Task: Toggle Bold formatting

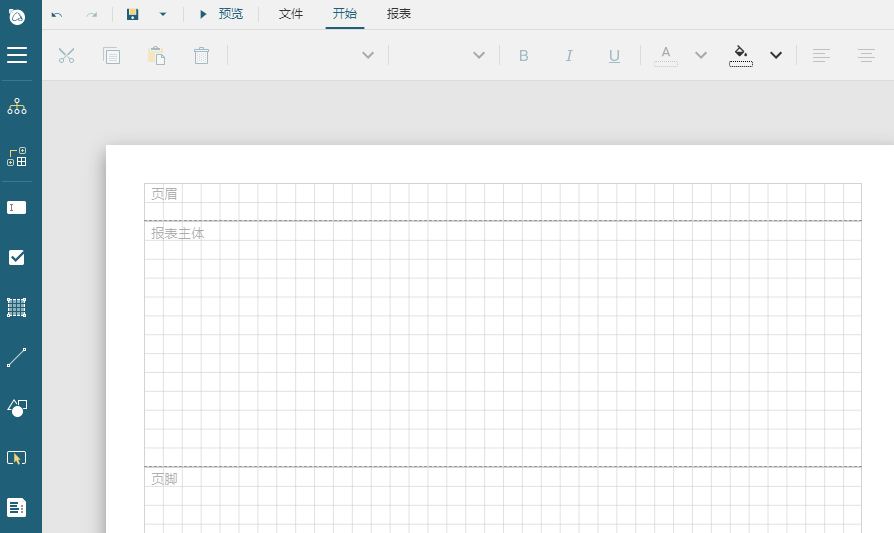Action: tap(523, 55)
